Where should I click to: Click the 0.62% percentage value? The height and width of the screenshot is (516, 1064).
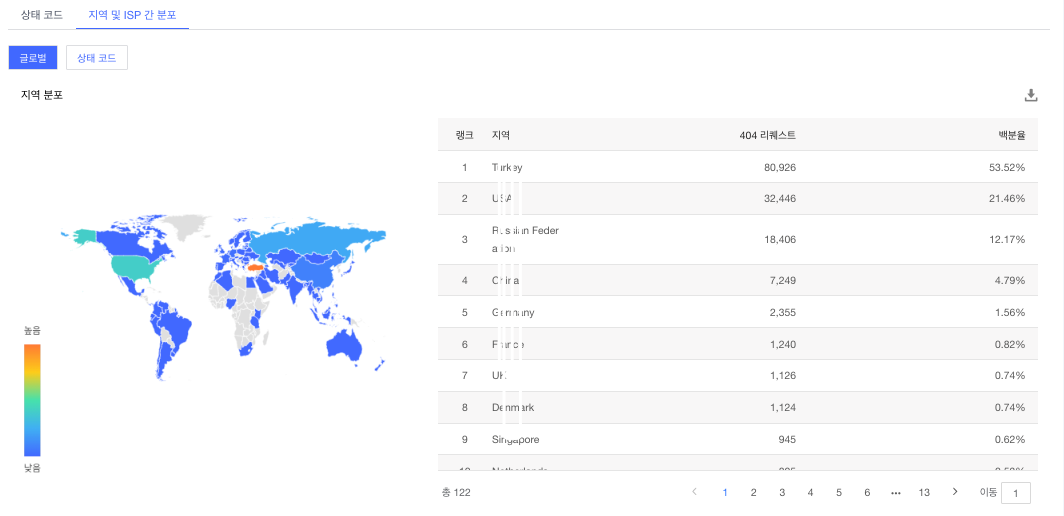pyautogui.click(x=1010, y=439)
